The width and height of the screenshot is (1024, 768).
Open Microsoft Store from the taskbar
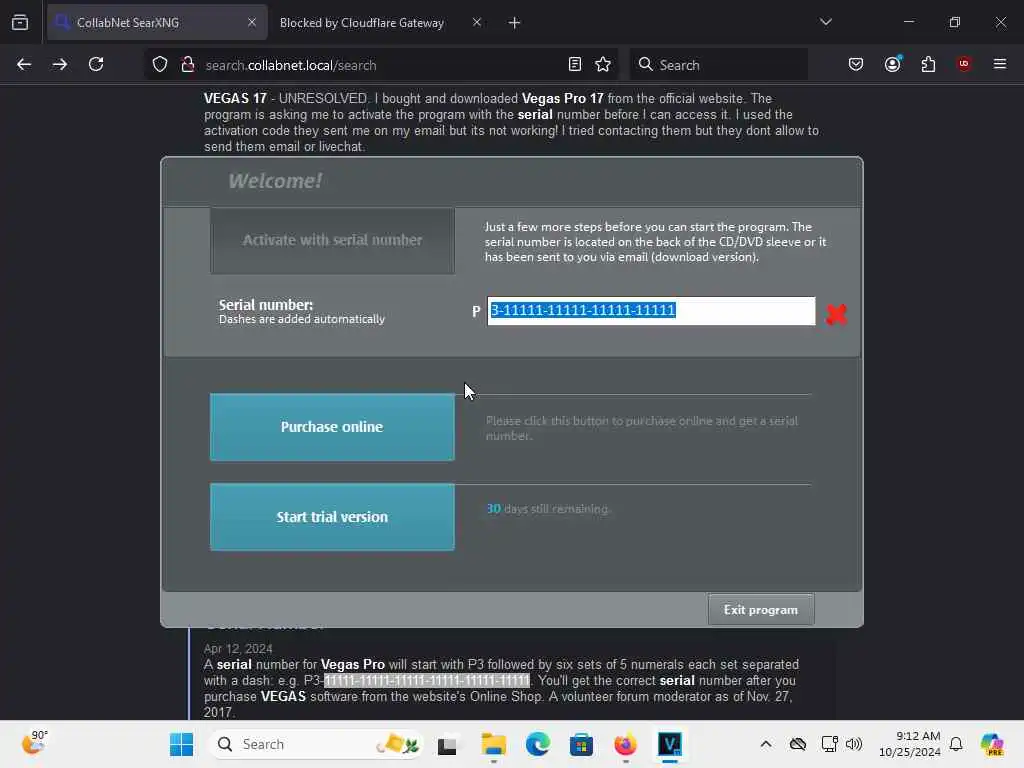(x=581, y=744)
